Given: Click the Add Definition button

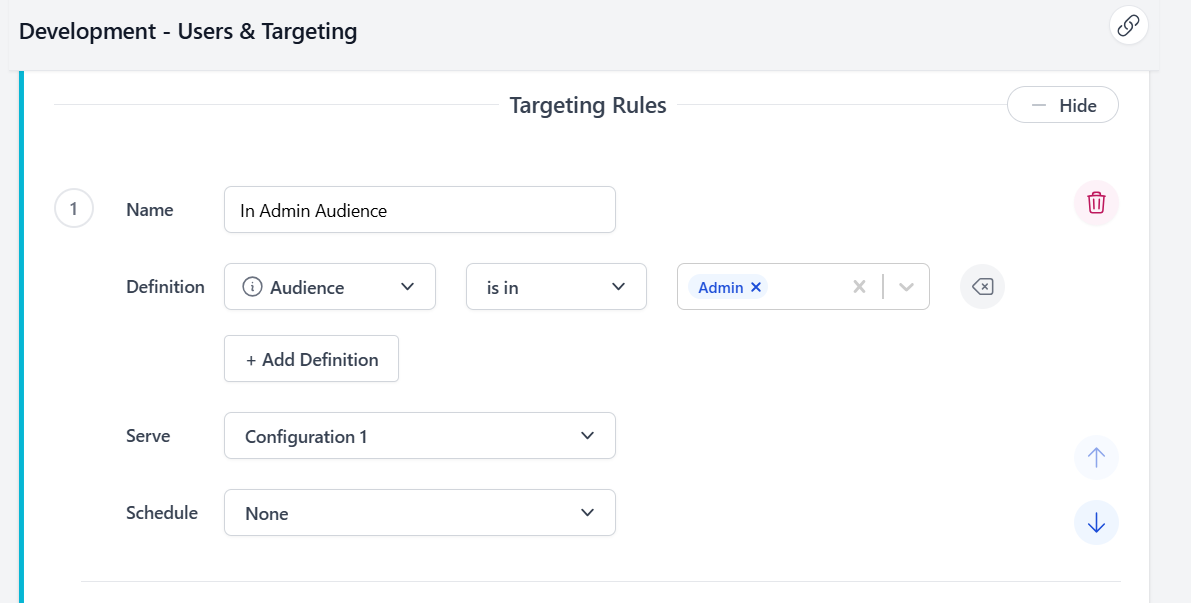Looking at the screenshot, I should point(311,358).
